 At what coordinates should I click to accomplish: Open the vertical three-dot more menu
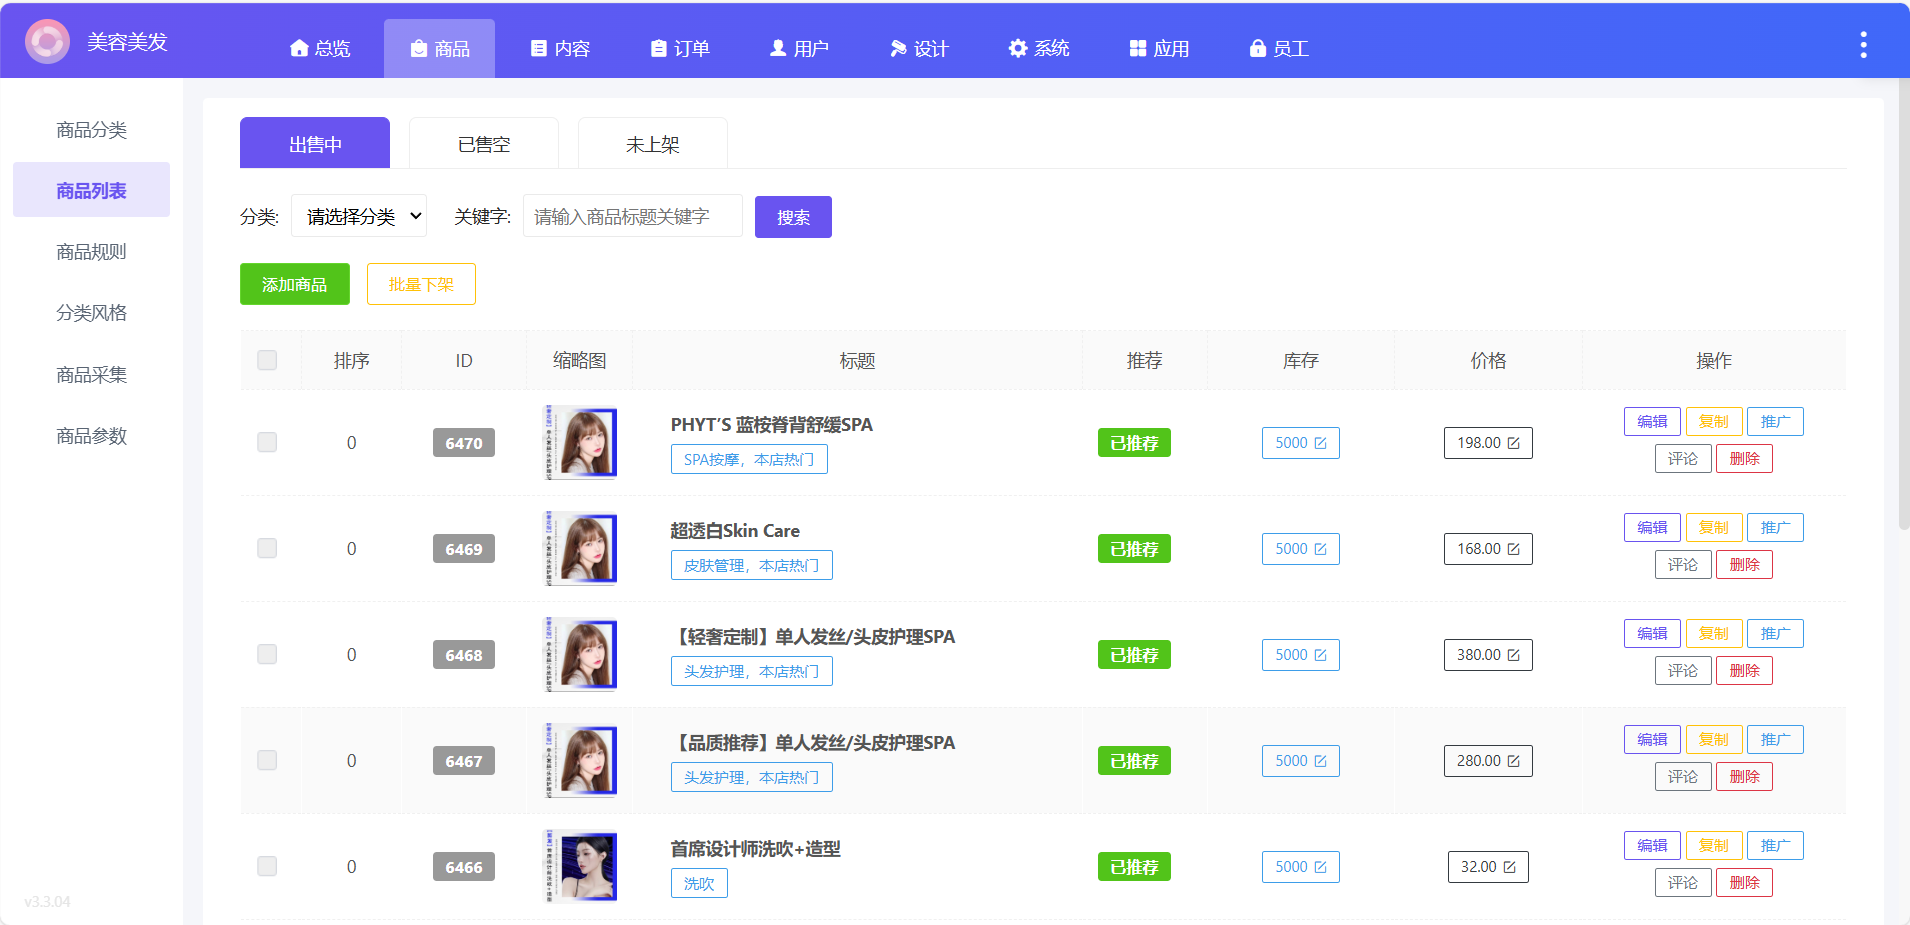coord(1862,45)
